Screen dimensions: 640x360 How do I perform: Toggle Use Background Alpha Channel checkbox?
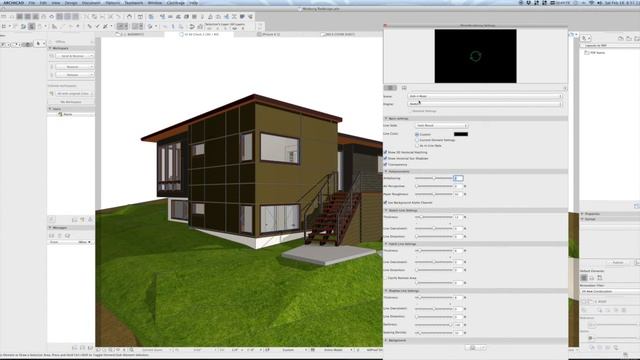(x=385, y=202)
